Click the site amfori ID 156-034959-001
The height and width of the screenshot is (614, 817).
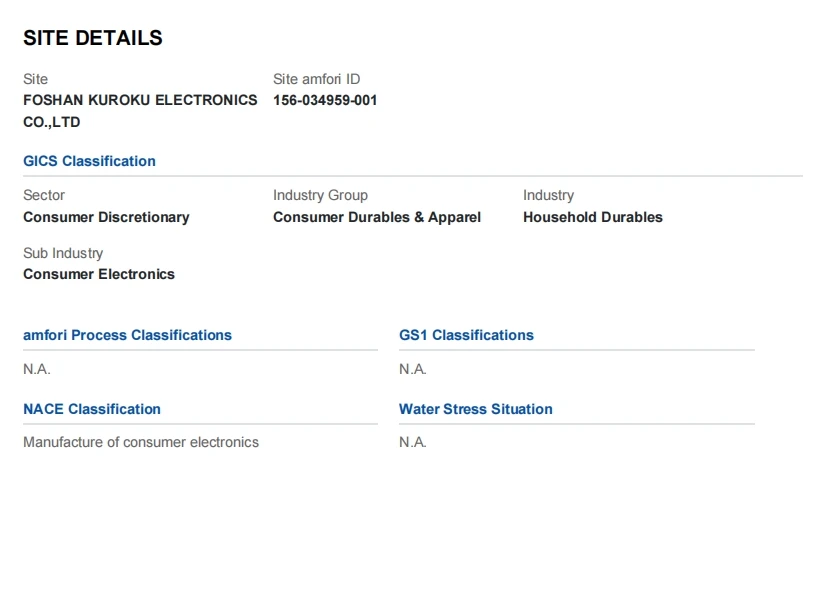point(325,100)
